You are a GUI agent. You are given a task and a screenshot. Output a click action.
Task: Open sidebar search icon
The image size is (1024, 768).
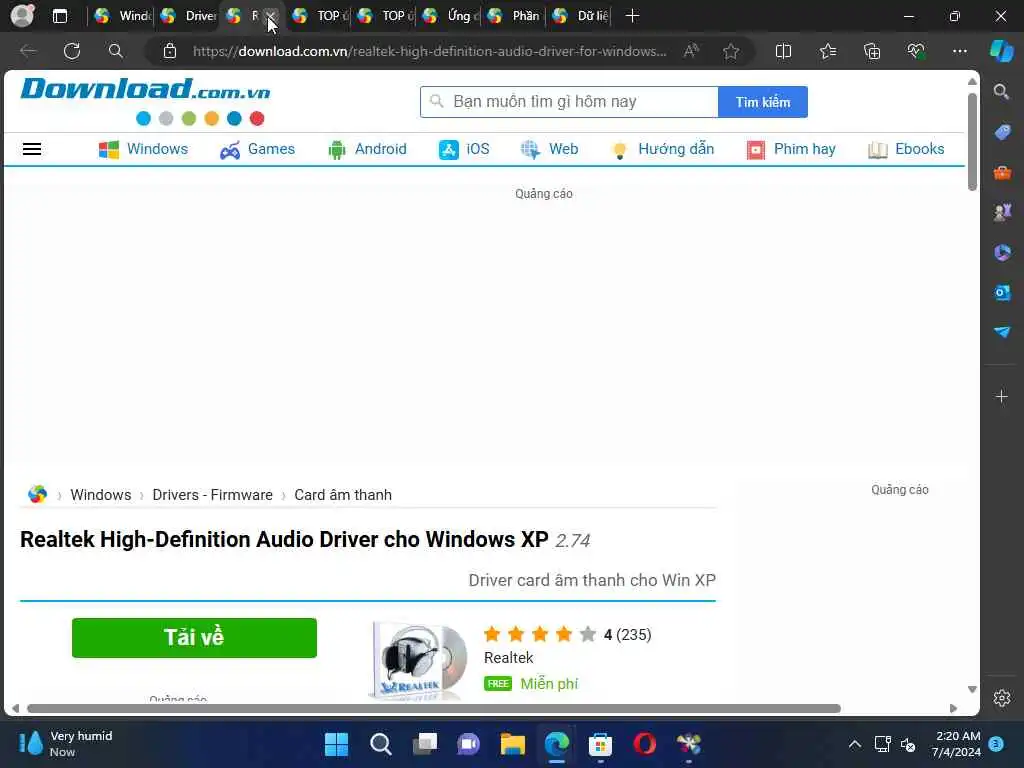point(1002,91)
